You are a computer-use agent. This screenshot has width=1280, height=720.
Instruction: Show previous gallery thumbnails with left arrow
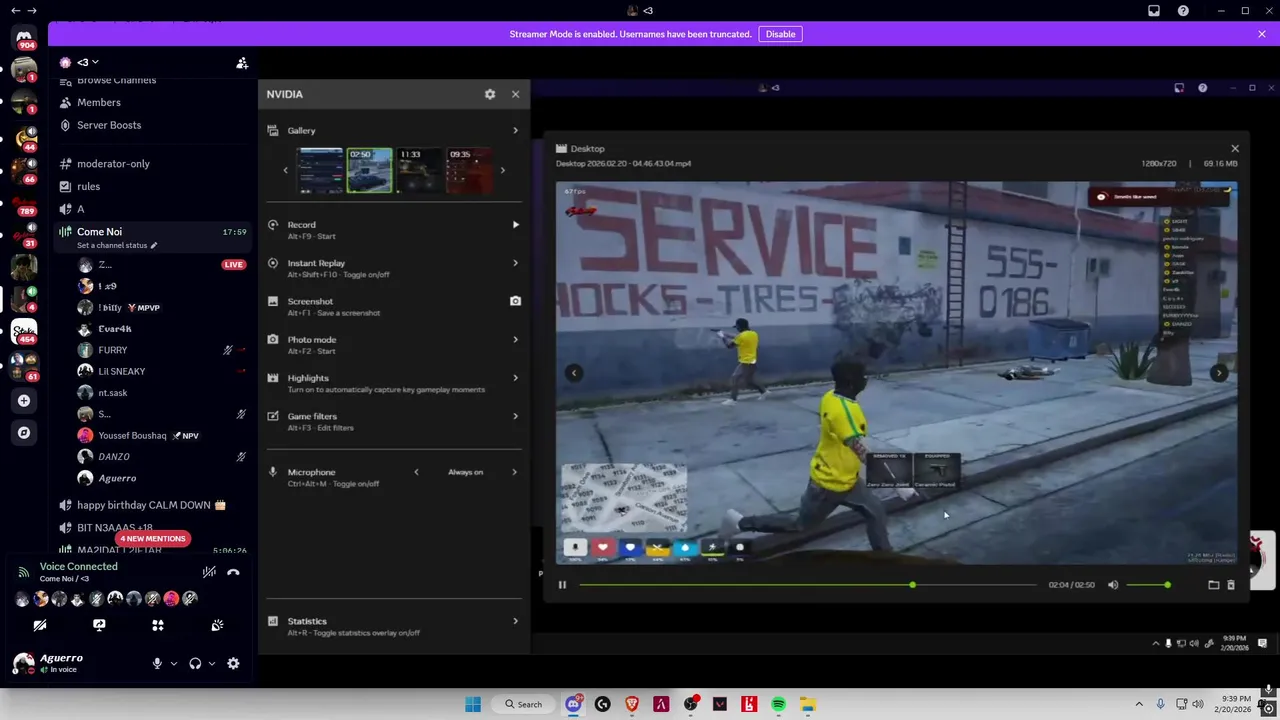click(x=286, y=170)
